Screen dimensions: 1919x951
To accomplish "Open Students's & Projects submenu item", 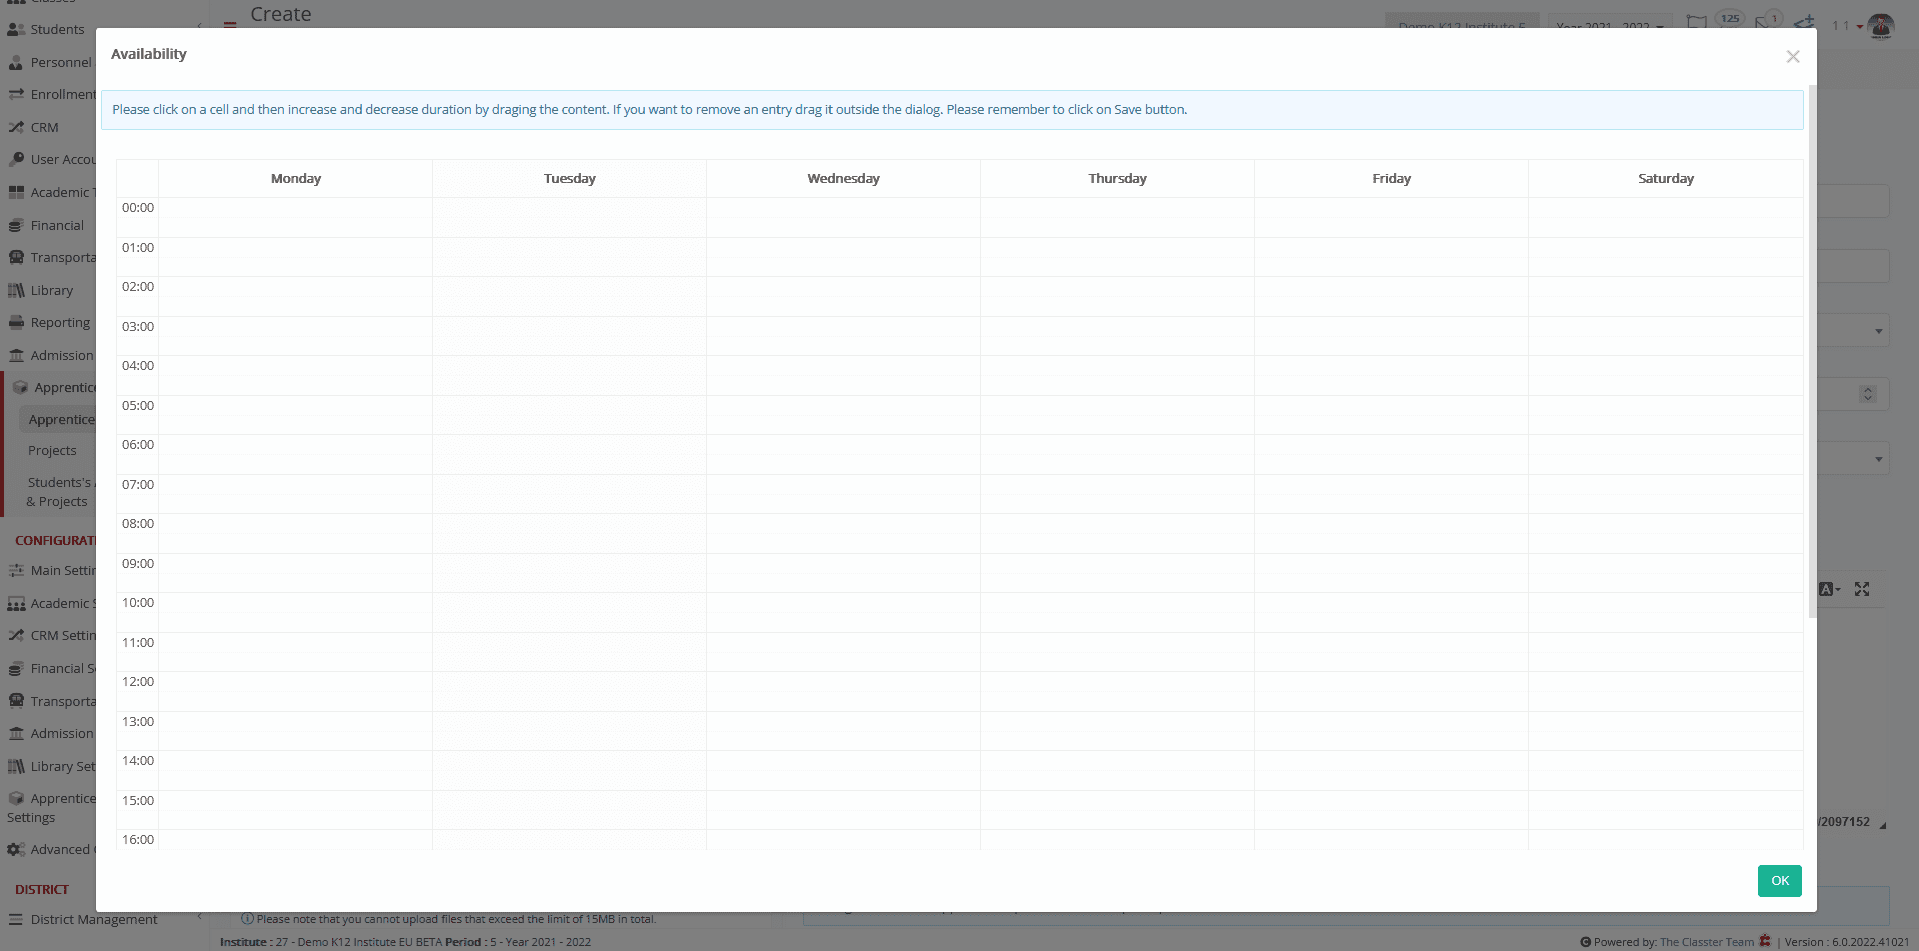I will click(x=59, y=492).
